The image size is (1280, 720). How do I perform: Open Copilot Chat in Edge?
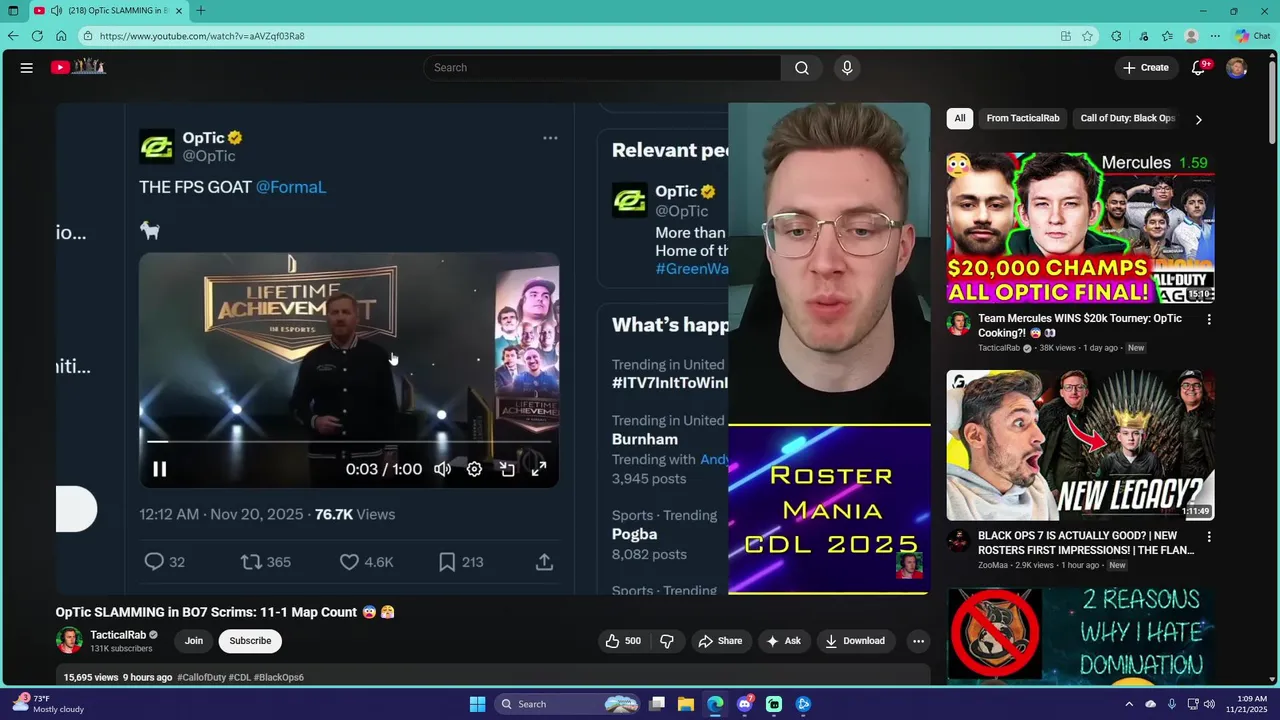click(1252, 36)
